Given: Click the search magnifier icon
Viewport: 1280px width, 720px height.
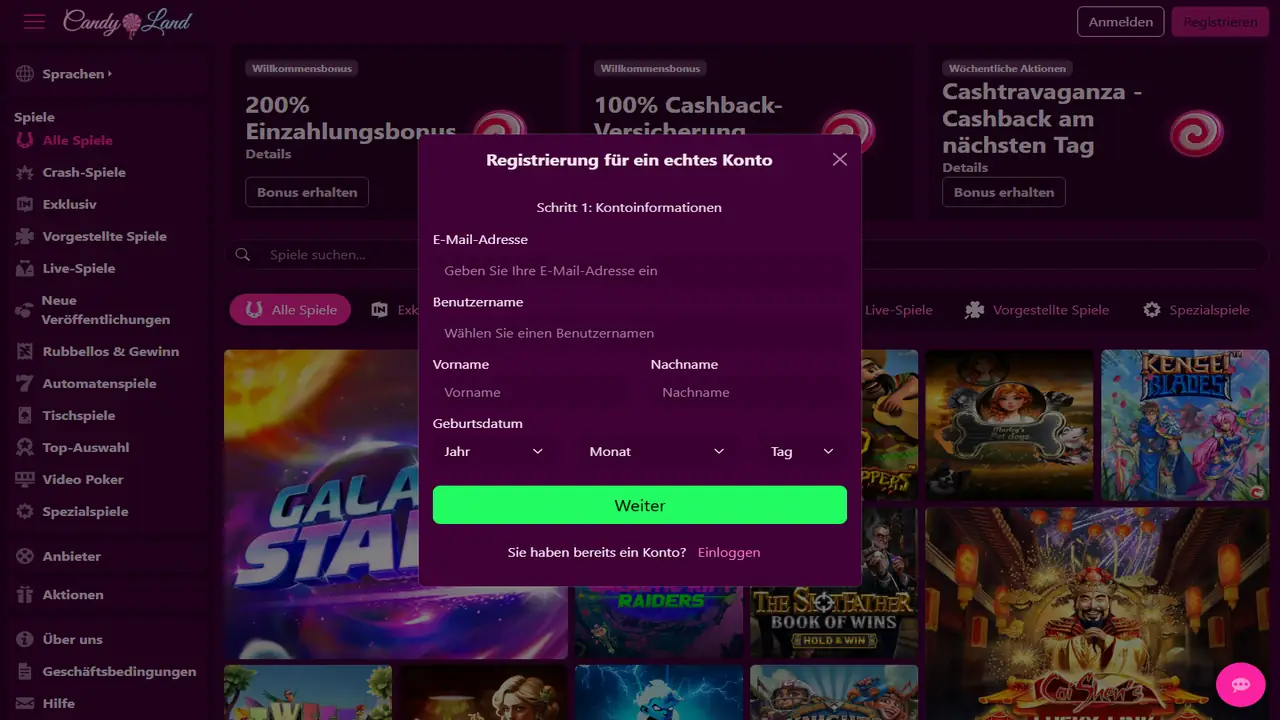Looking at the screenshot, I should click(x=242, y=255).
